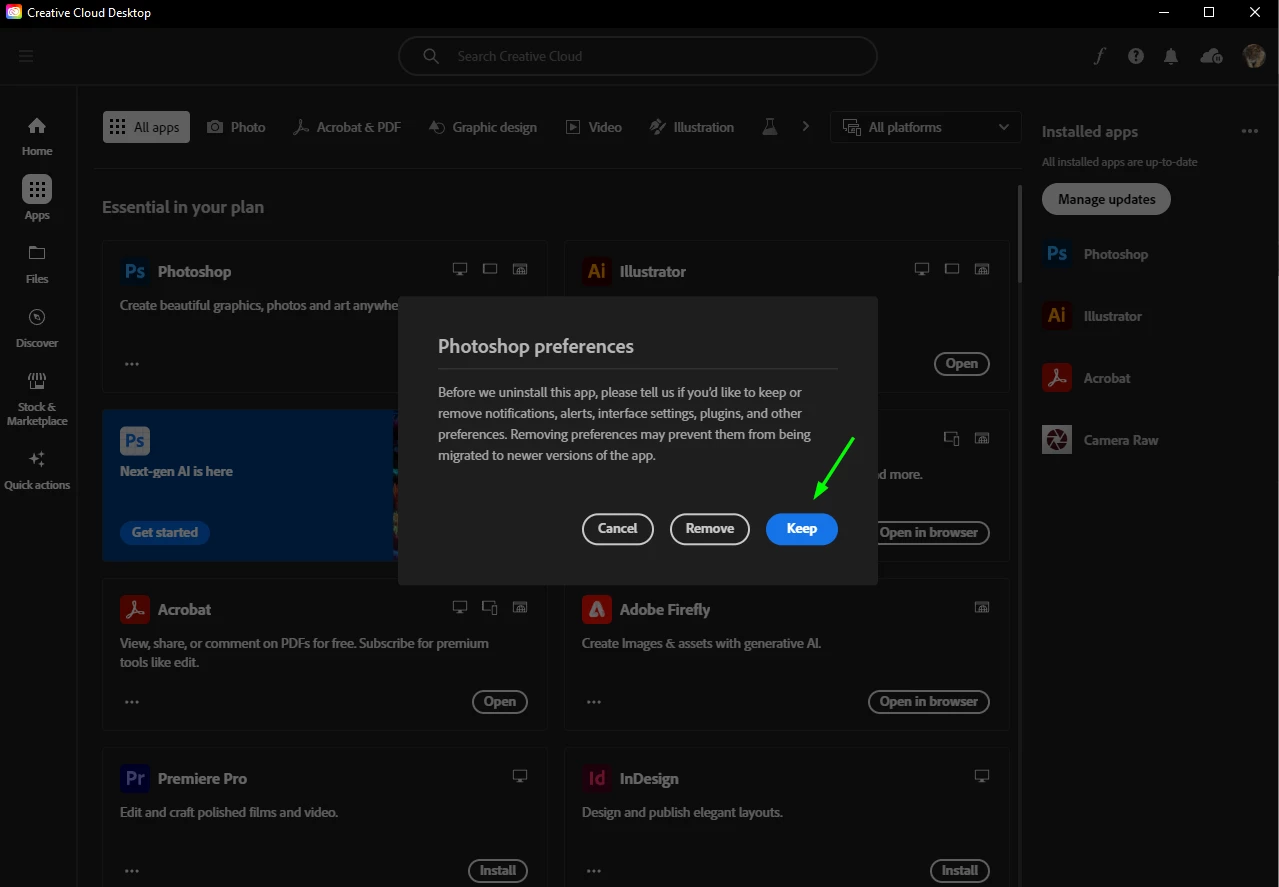Open the fonts icon in header
Viewport: 1279px width, 887px height.
[1099, 56]
